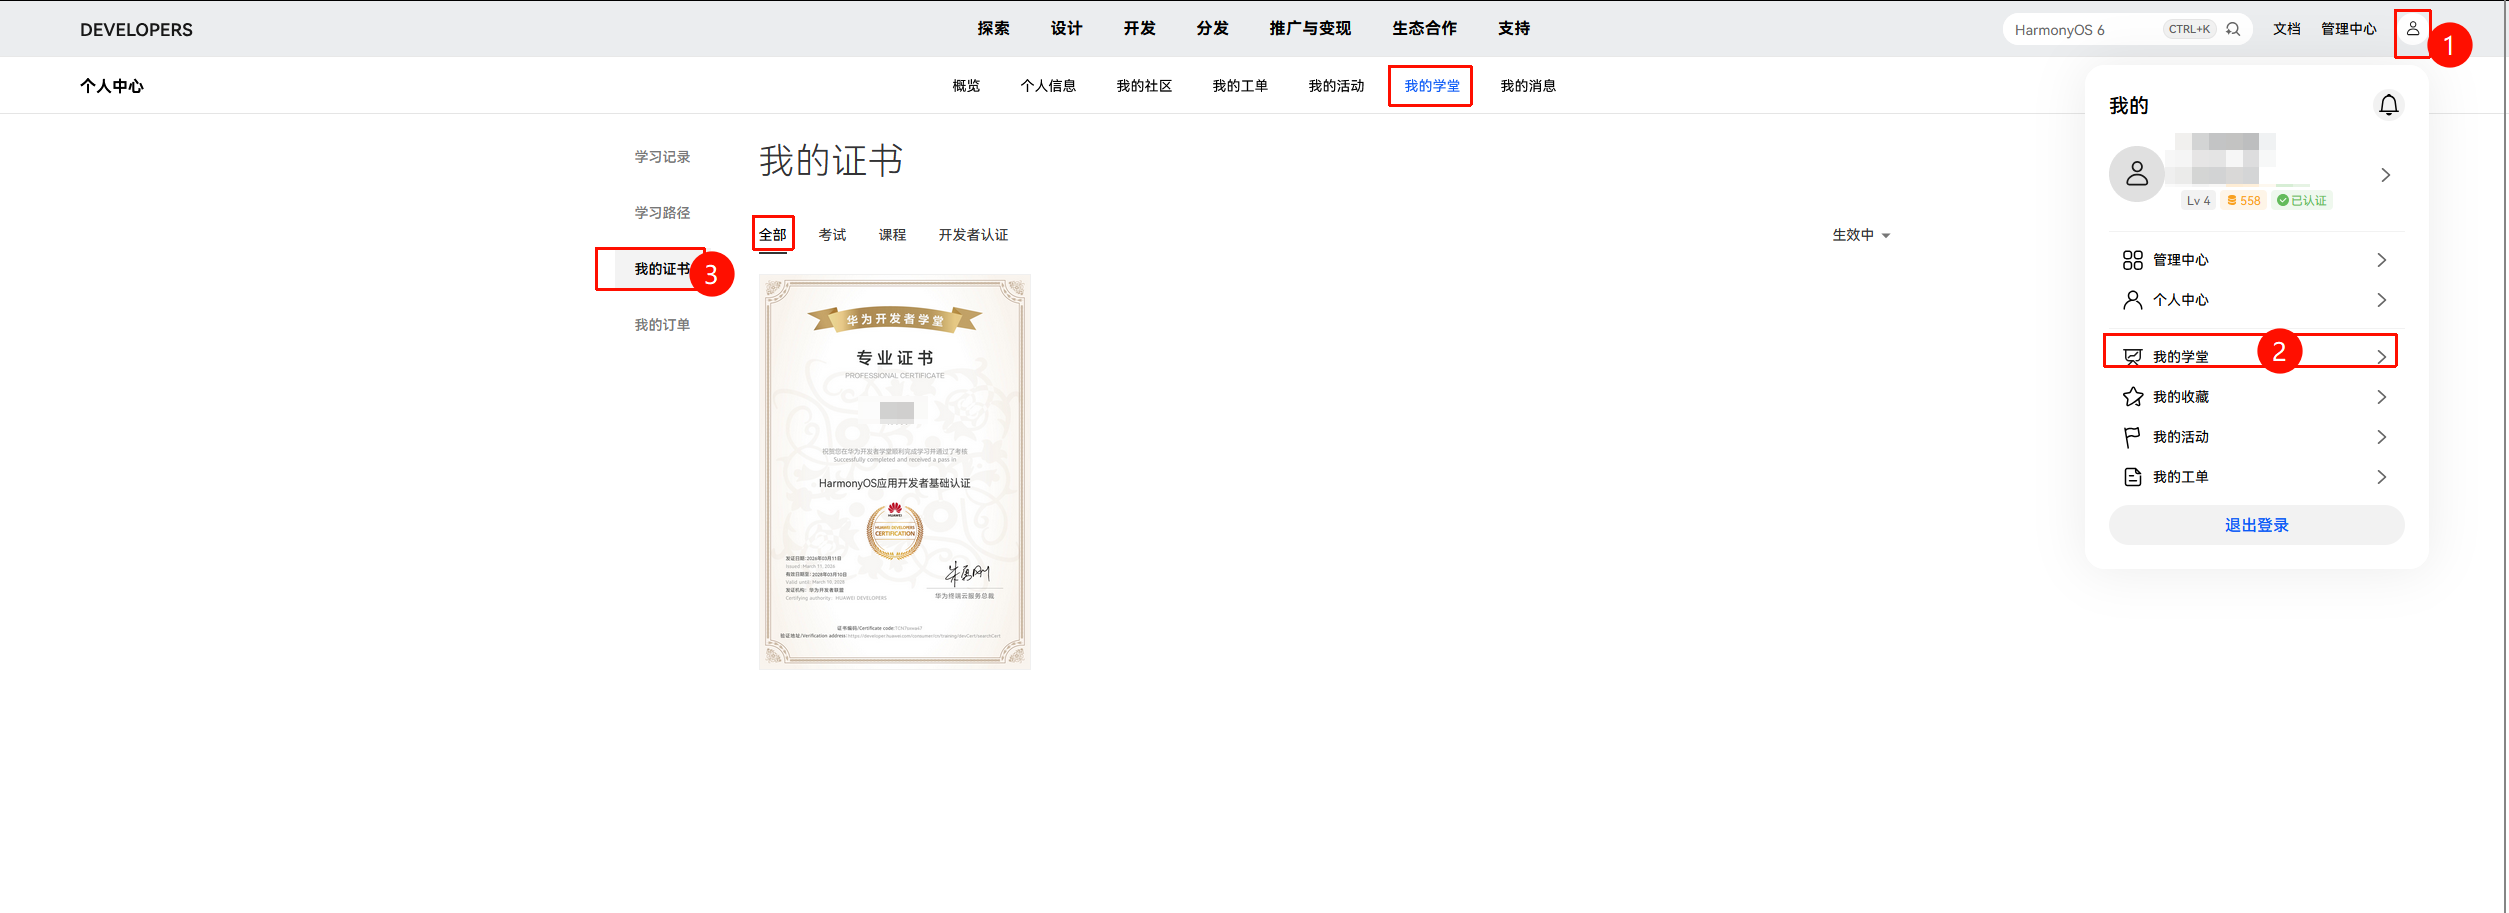Switch to the 我的工单 tab in the sub-navigation
The image size is (2509, 913).
pyautogui.click(x=1240, y=86)
